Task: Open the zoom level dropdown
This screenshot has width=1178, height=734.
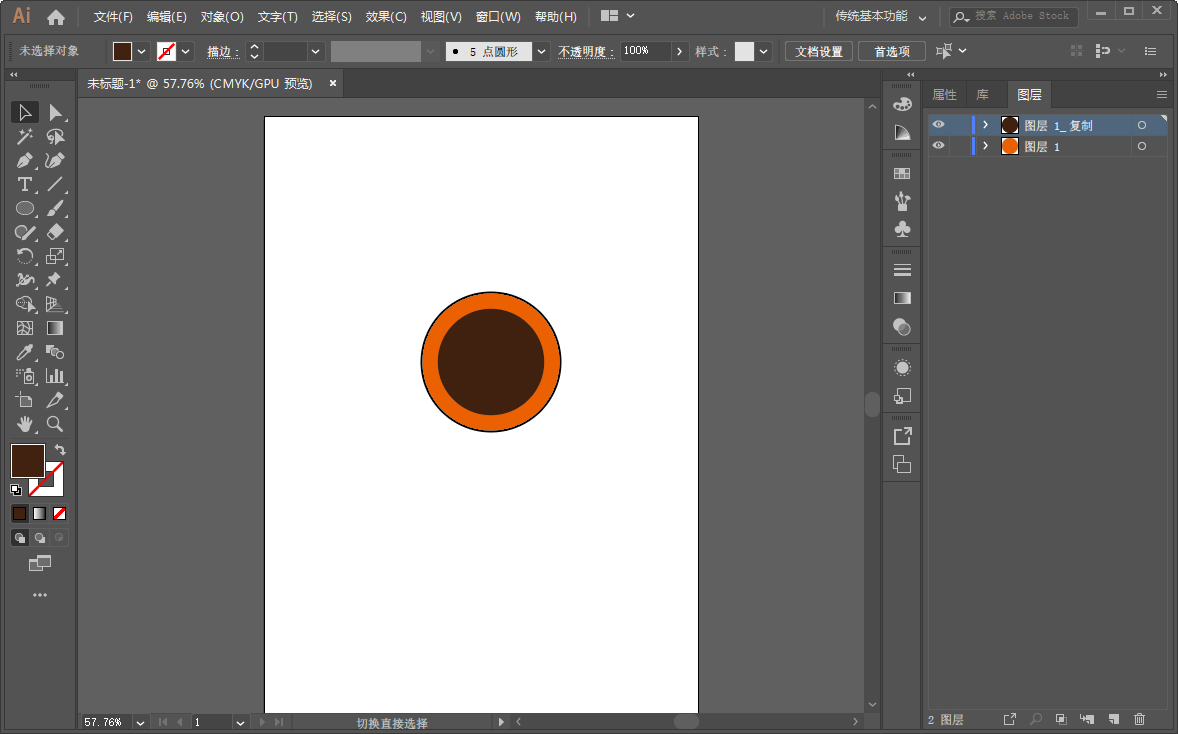Action: click(x=140, y=722)
